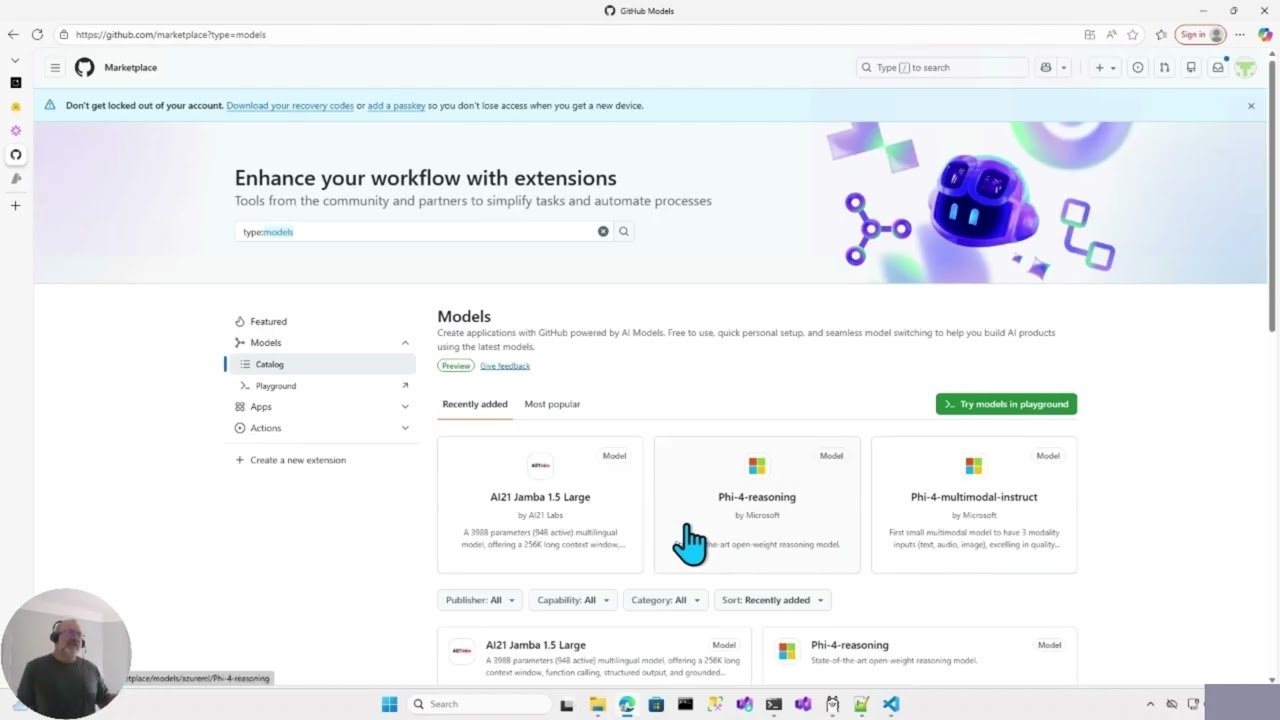This screenshot has width=1280, height=720.
Task: Open Download your recovery codes link
Action: tap(290, 105)
